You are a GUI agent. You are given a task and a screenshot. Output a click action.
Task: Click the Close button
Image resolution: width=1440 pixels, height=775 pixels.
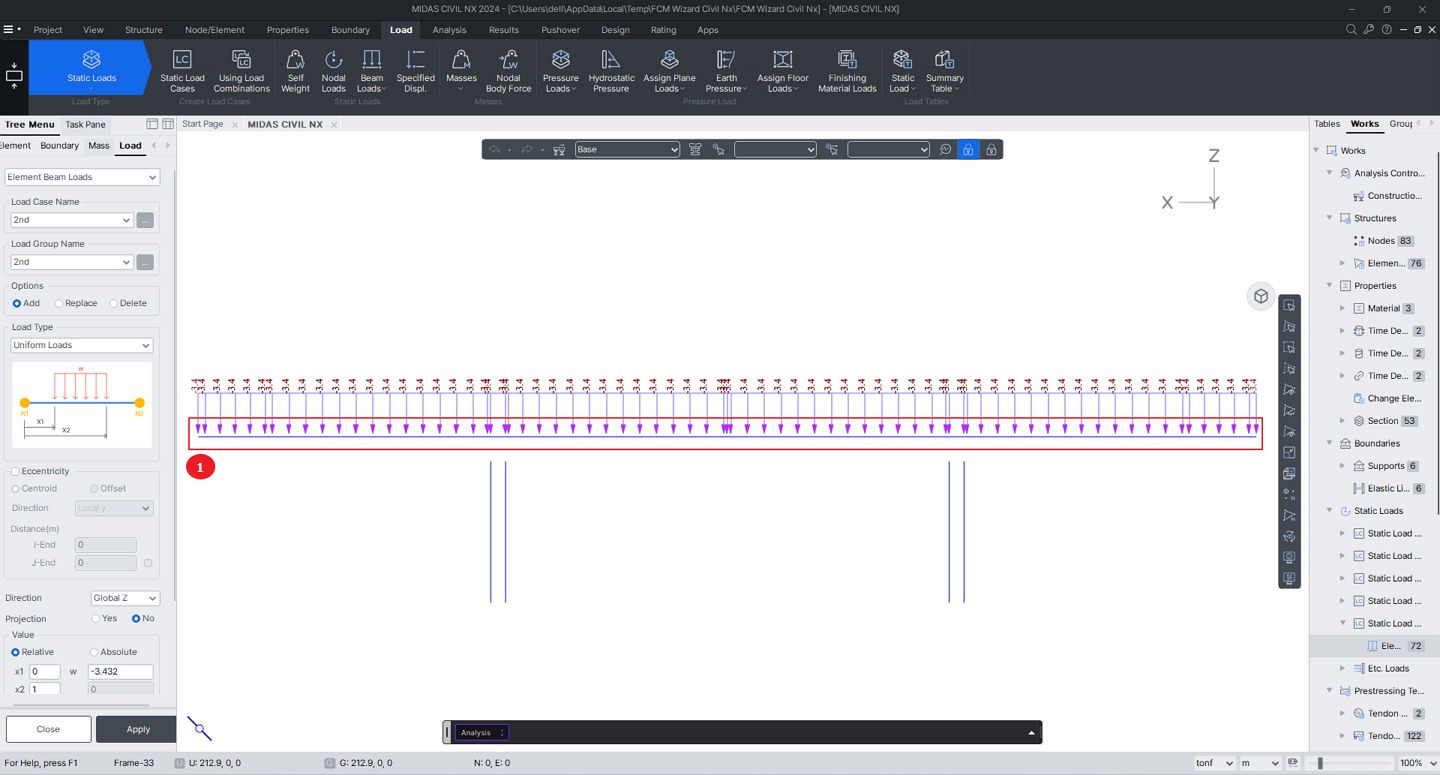point(48,729)
